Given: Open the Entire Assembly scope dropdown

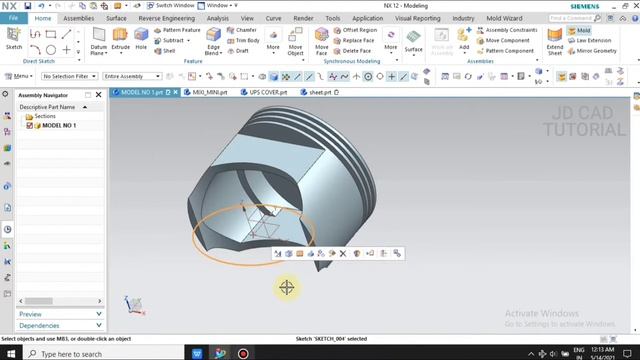Looking at the screenshot, I should click(132, 76).
